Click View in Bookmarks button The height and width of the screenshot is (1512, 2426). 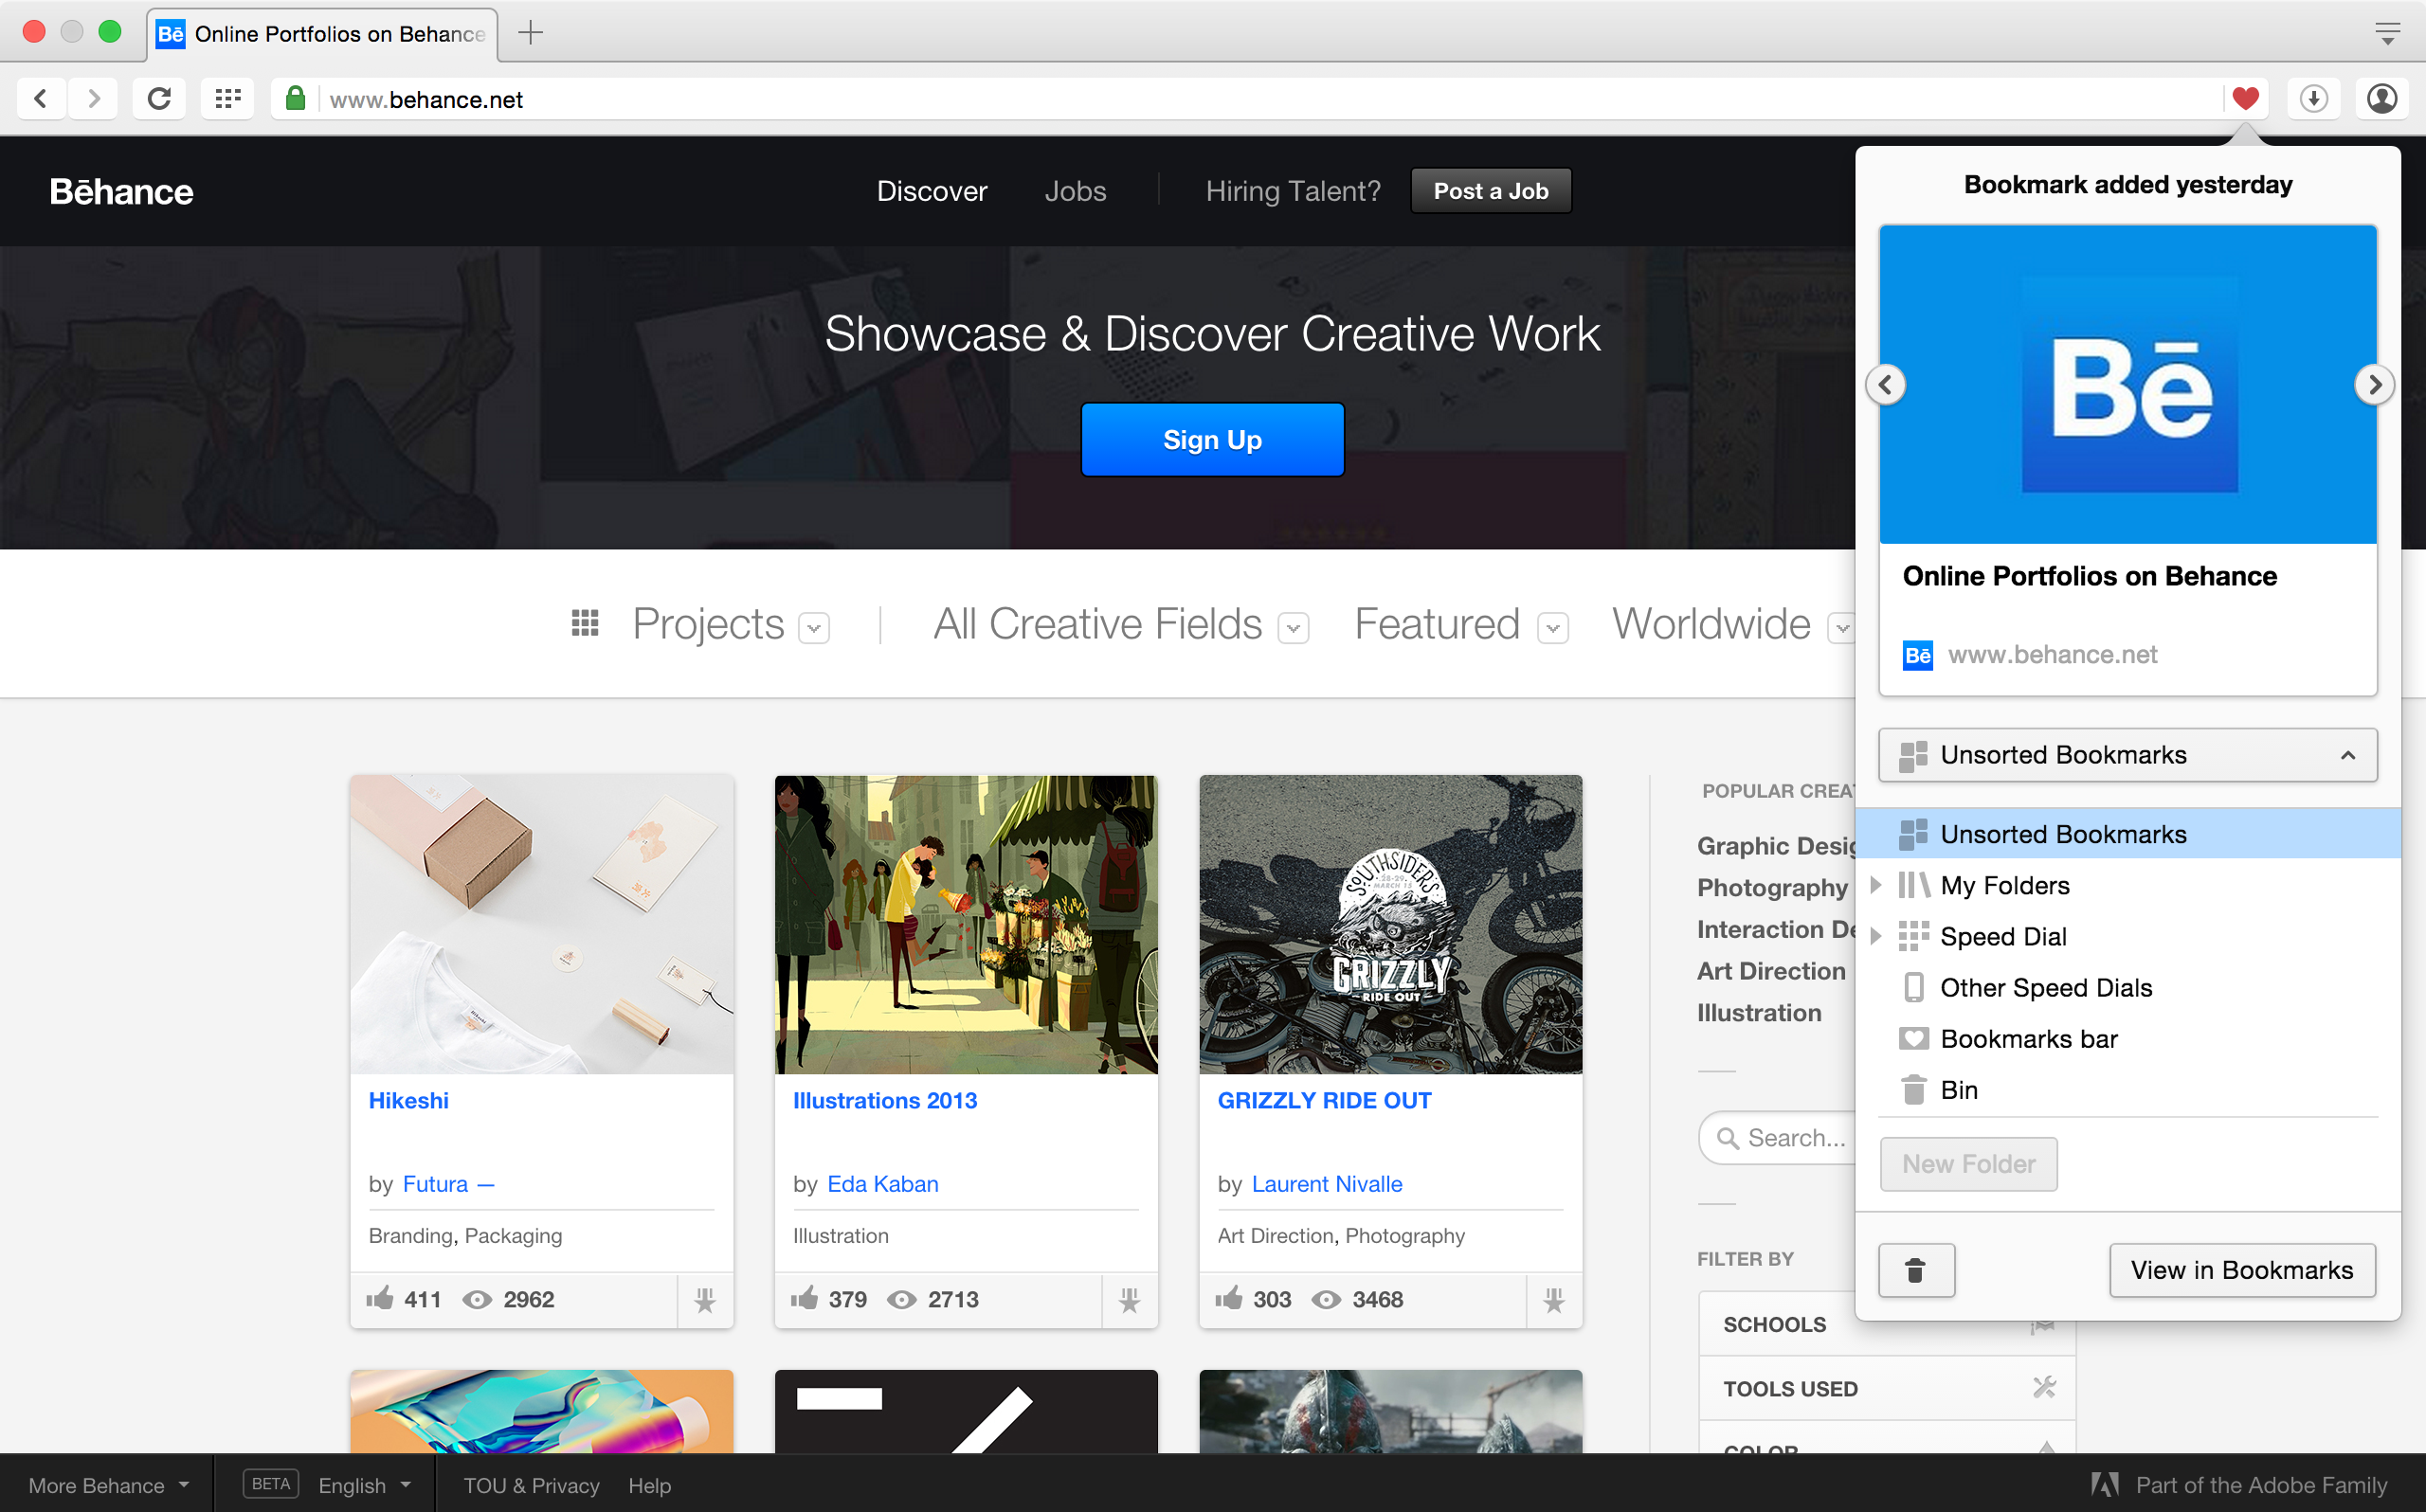pyautogui.click(x=2241, y=1270)
